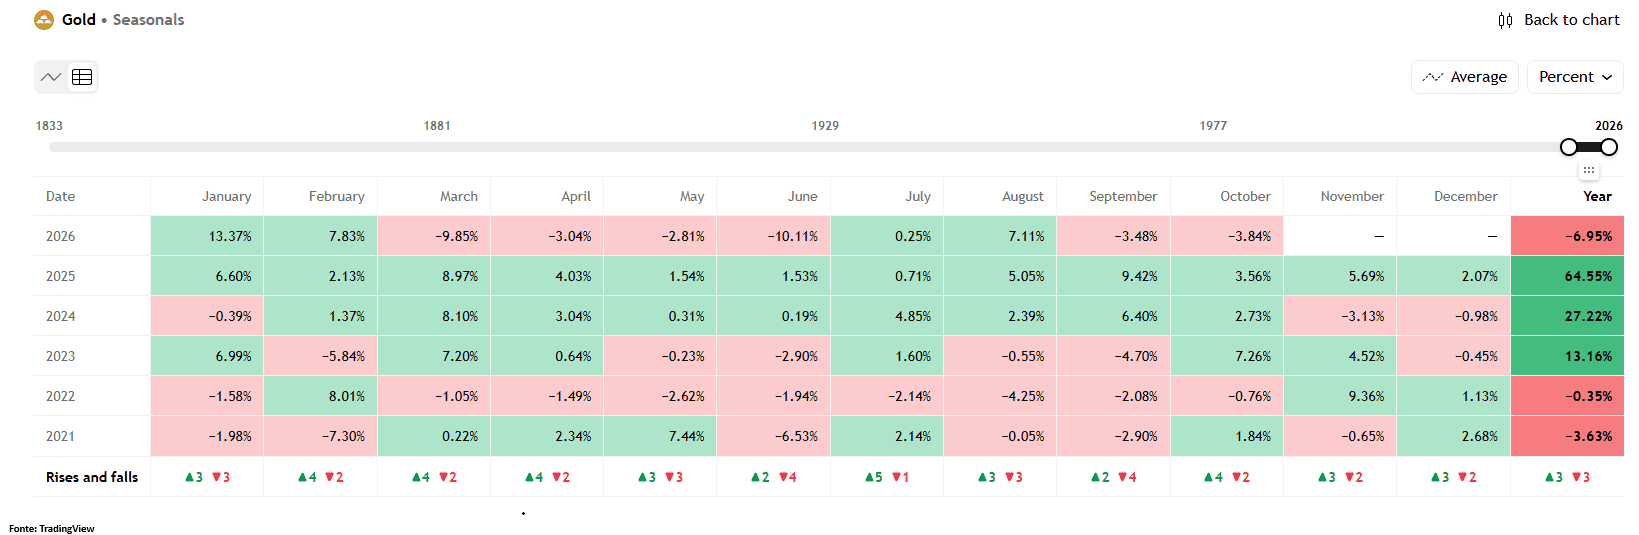Grab the right year range slider handle
1639x535 pixels.
(1609, 147)
